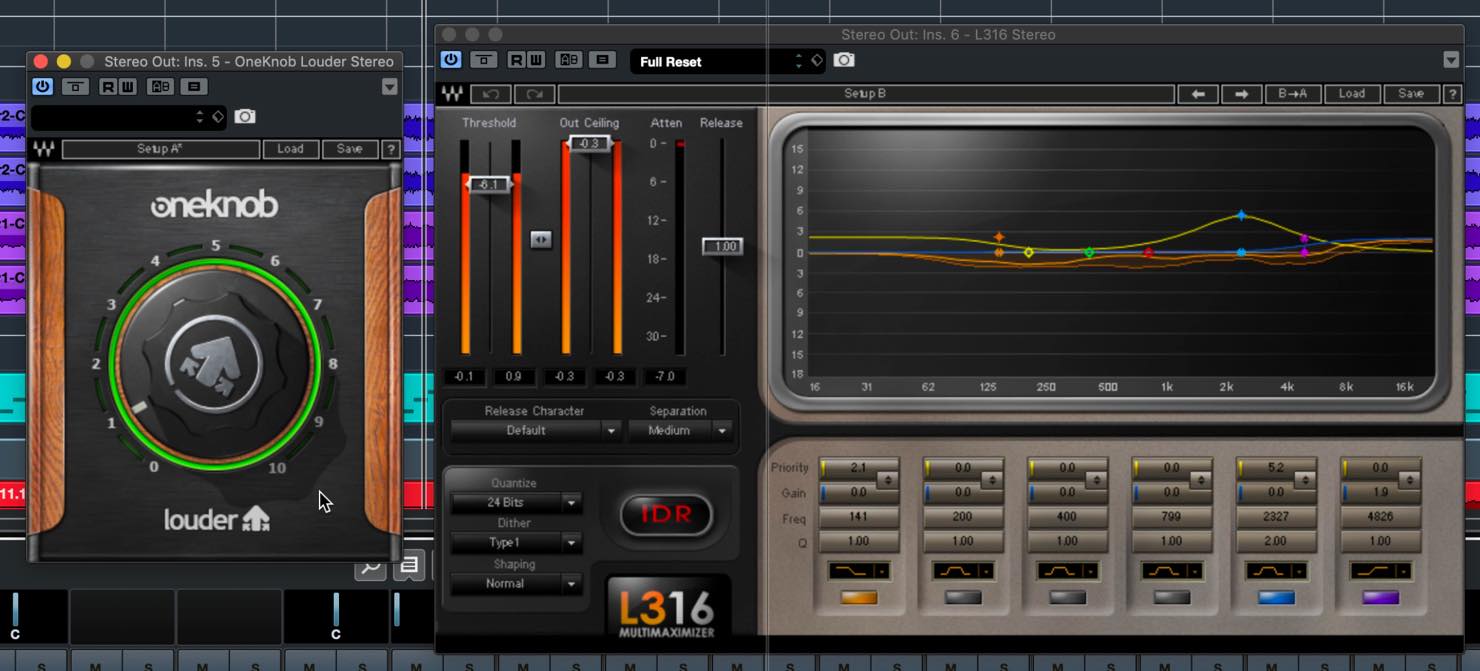Toggle bypass power button in L316 window
The image size is (1480, 671).
(451, 60)
